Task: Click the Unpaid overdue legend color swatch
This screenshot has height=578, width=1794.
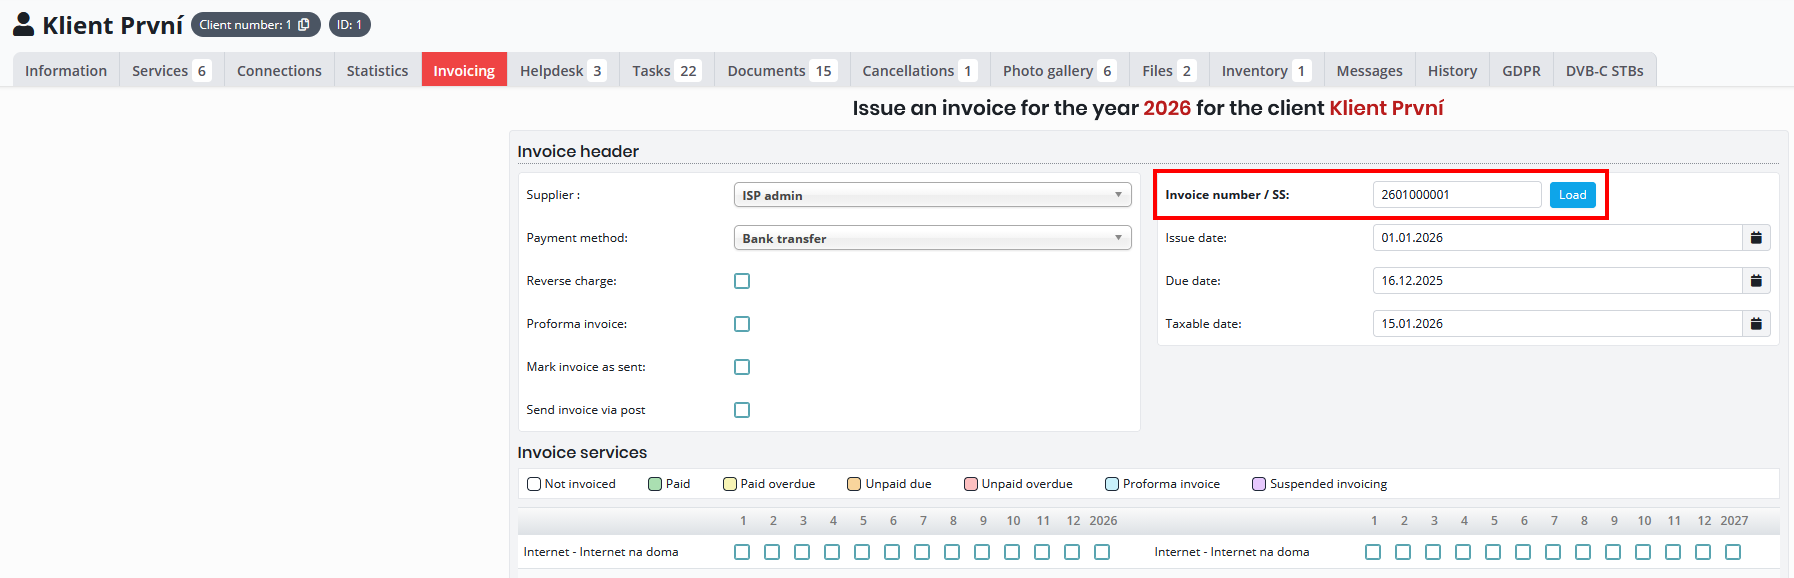Action: click(970, 484)
